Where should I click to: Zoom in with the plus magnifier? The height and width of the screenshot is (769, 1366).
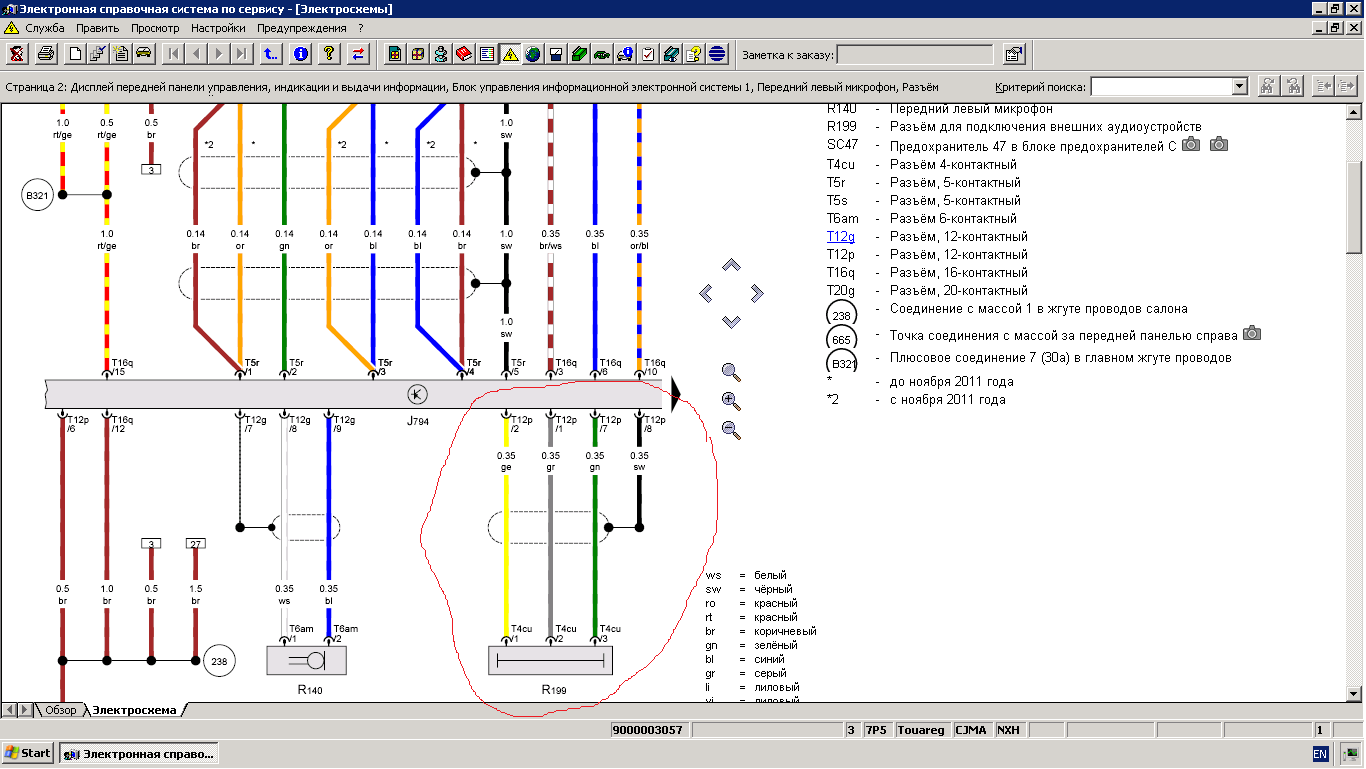pyautogui.click(x=731, y=402)
